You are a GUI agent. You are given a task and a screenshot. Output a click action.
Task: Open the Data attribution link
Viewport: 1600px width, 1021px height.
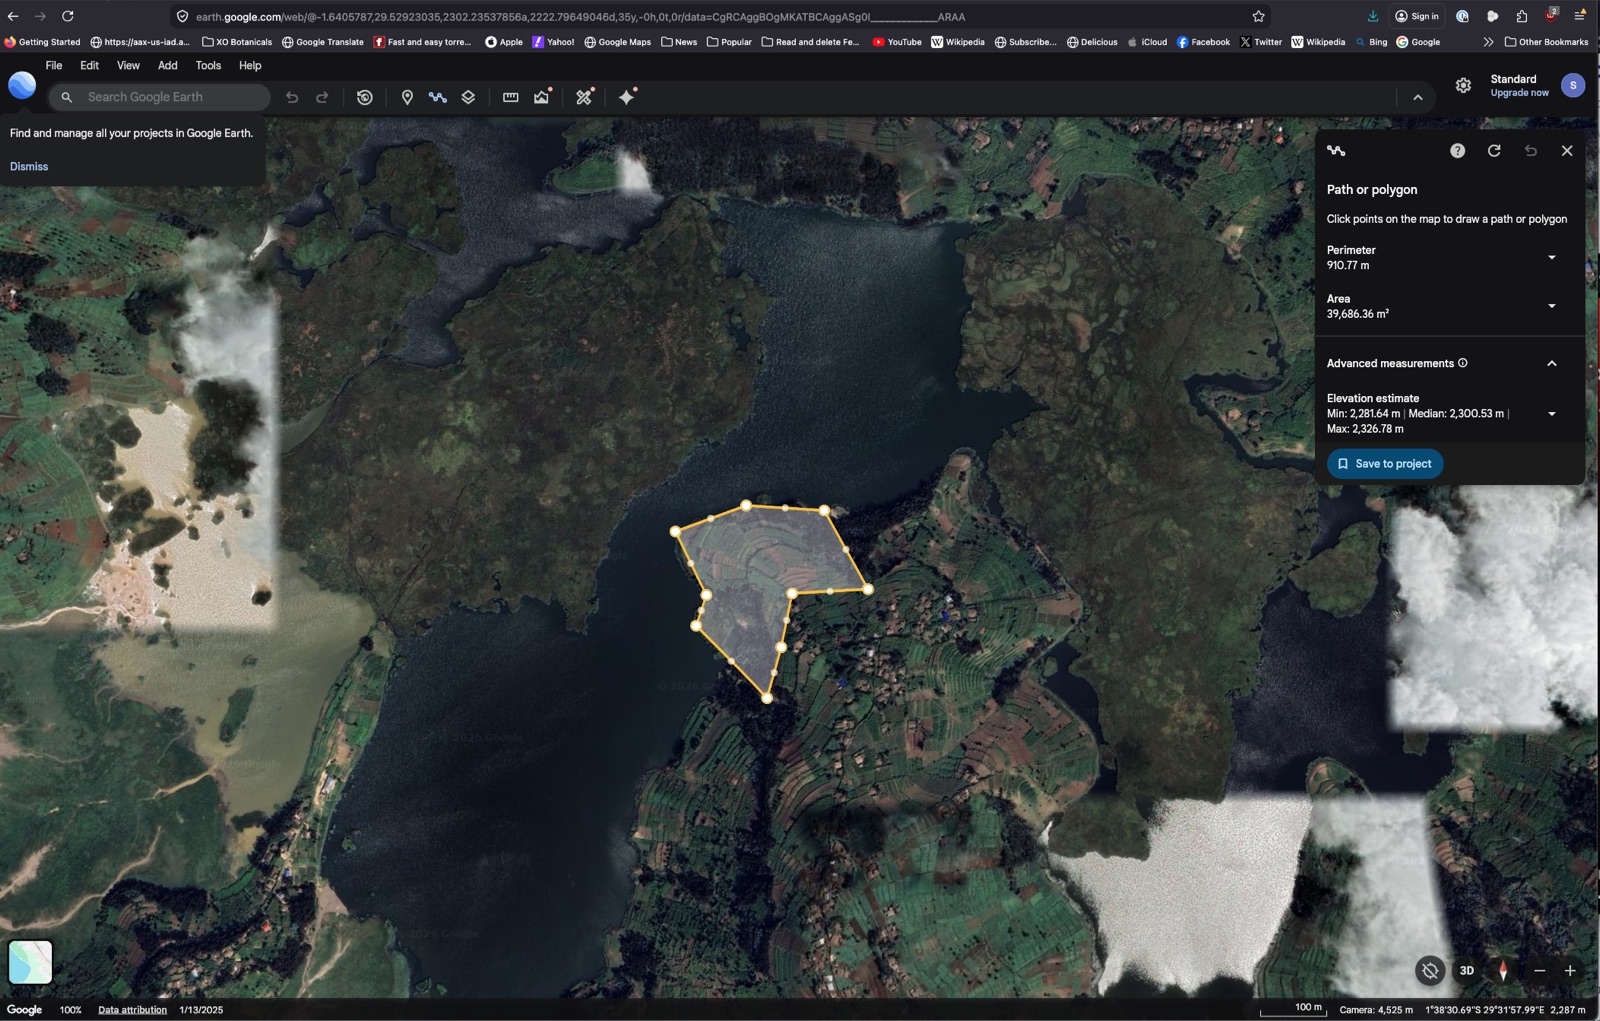[x=131, y=1009]
